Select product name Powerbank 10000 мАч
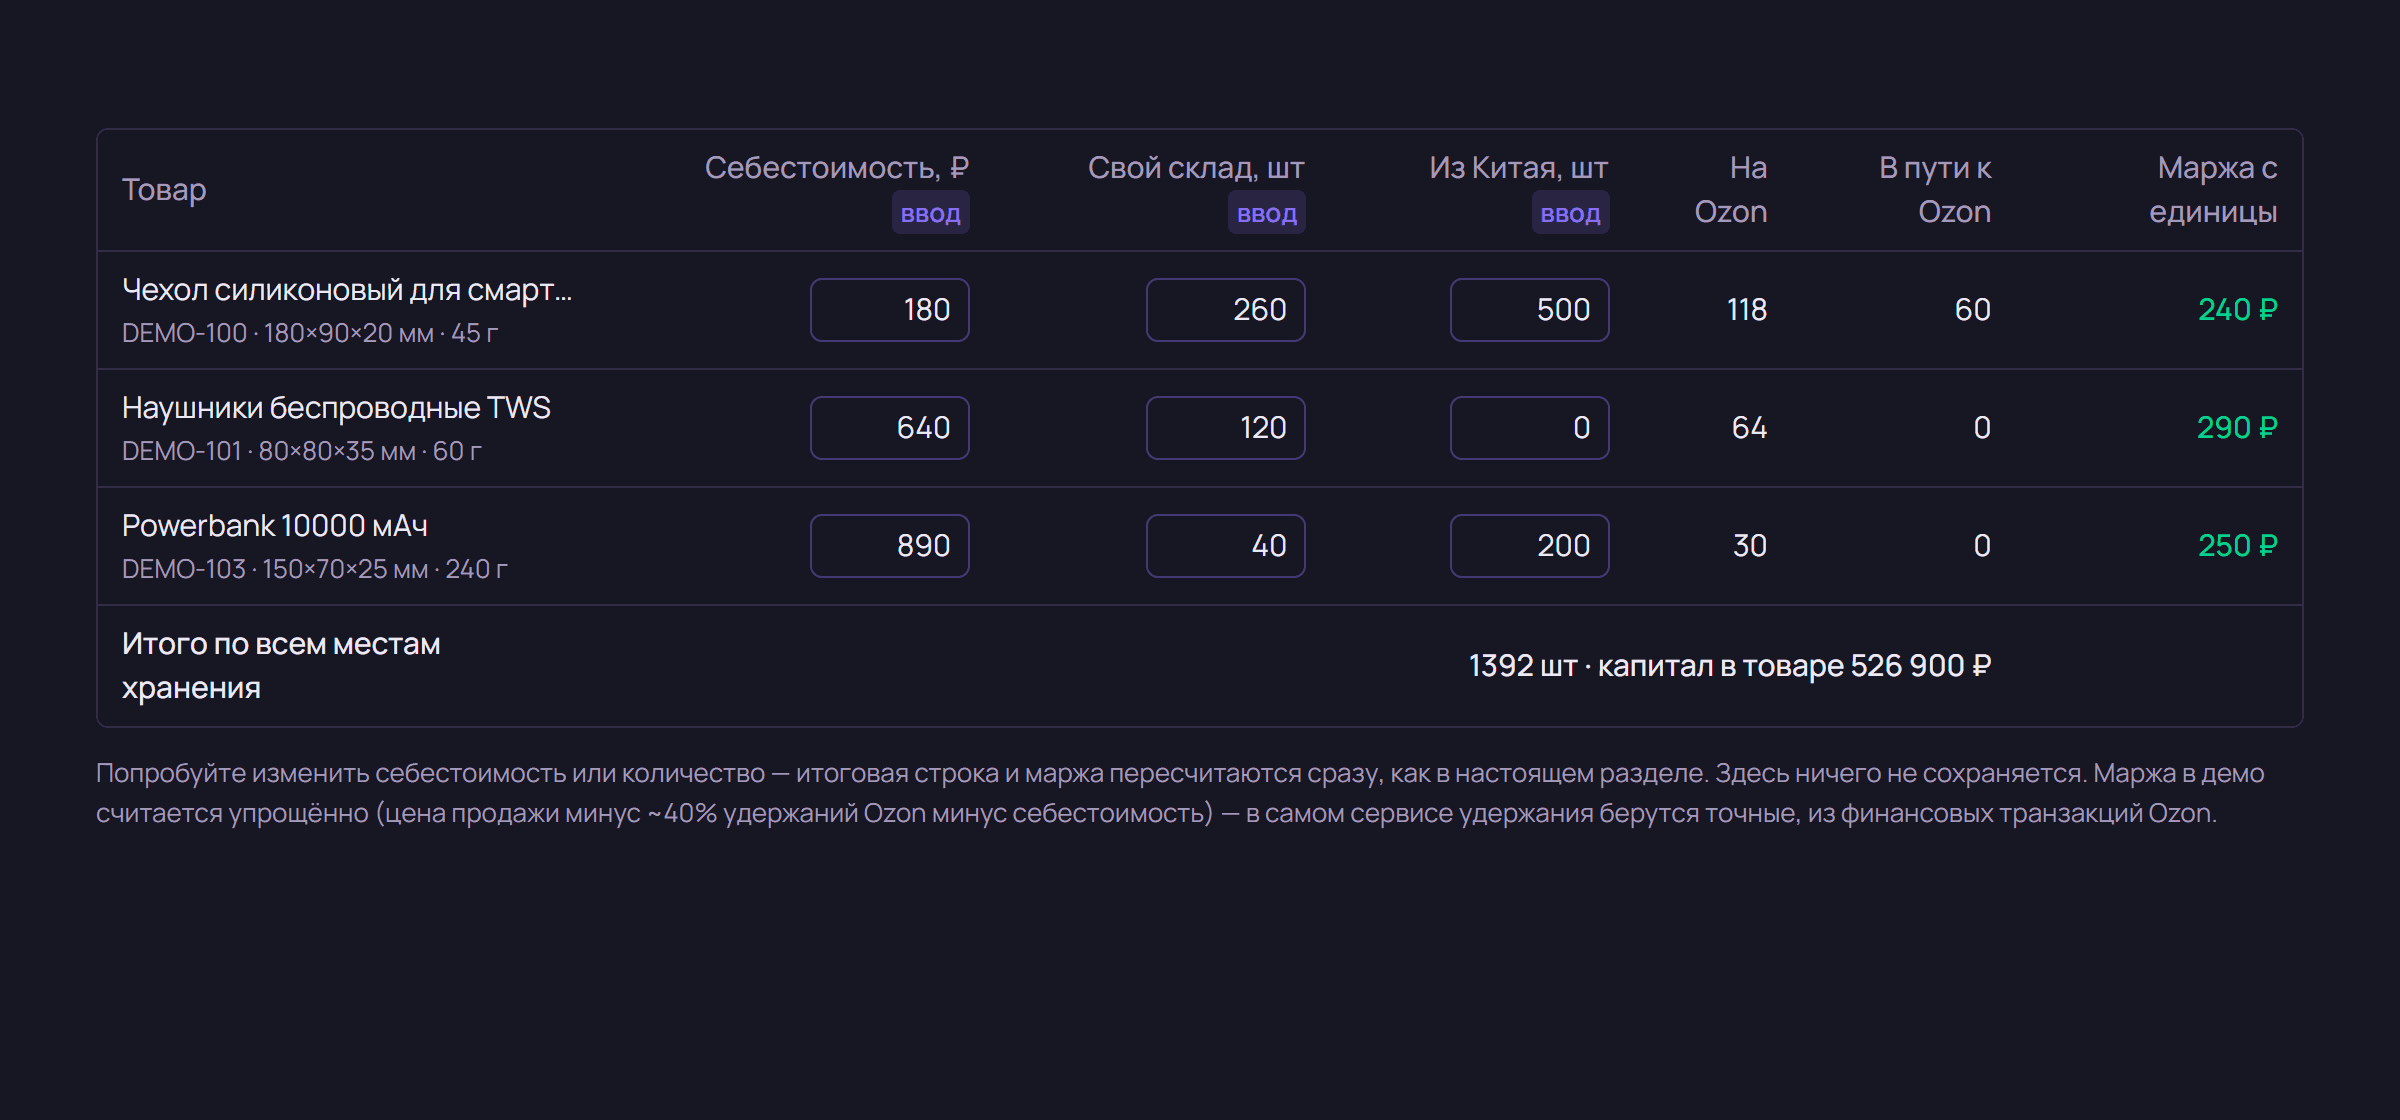Image resolution: width=2400 pixels, height=1120 pixels. click(x=275, y=526)
